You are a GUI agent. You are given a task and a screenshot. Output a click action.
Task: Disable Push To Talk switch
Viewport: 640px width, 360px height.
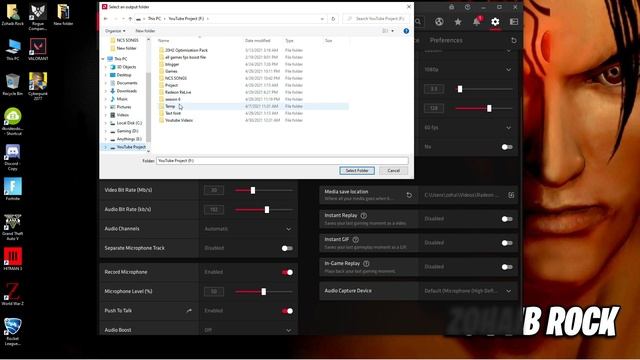[287, 311]
